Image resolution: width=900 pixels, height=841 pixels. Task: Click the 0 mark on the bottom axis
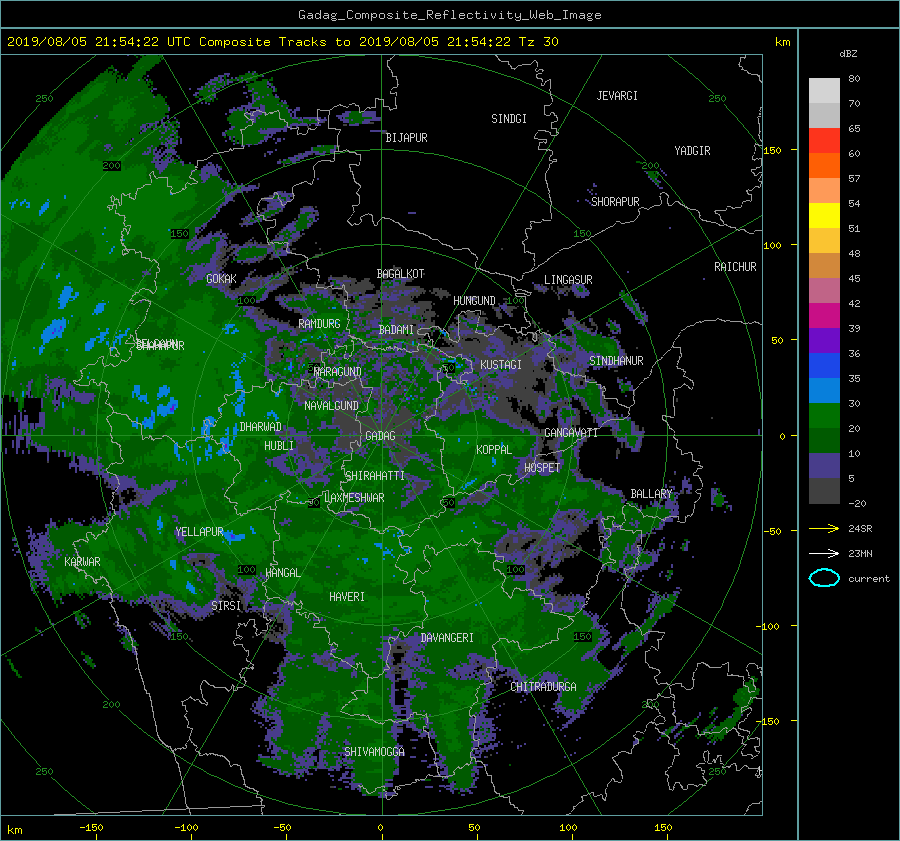(381, 828)
